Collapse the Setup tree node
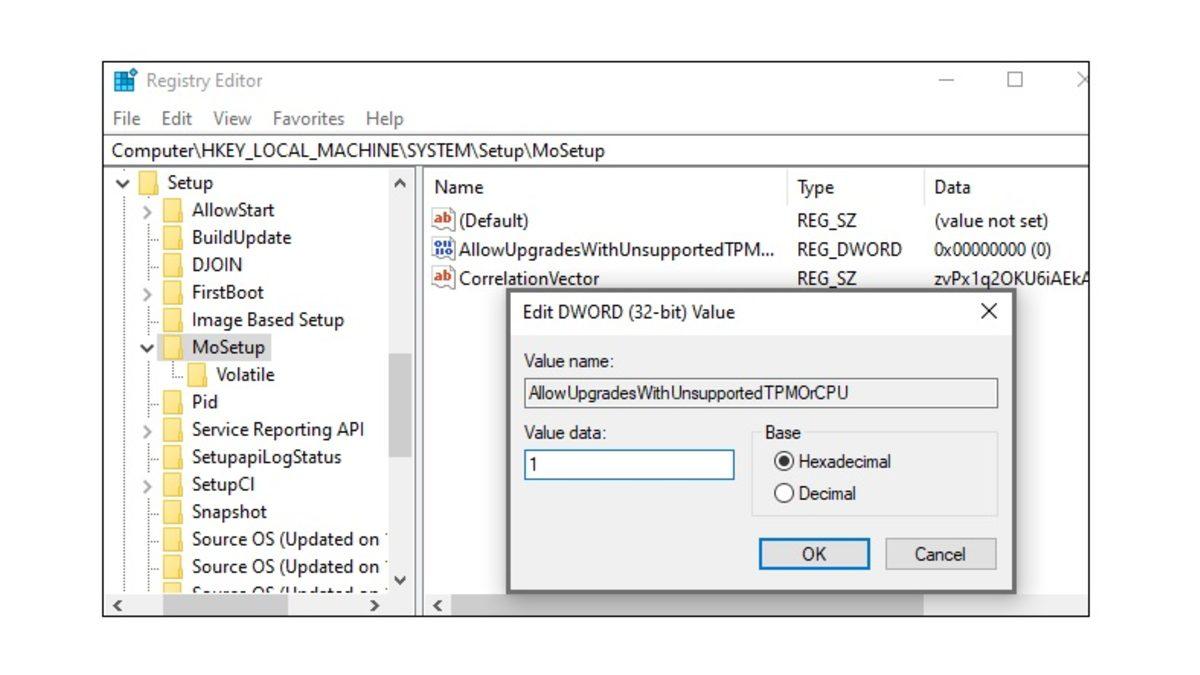 (122, 183)
